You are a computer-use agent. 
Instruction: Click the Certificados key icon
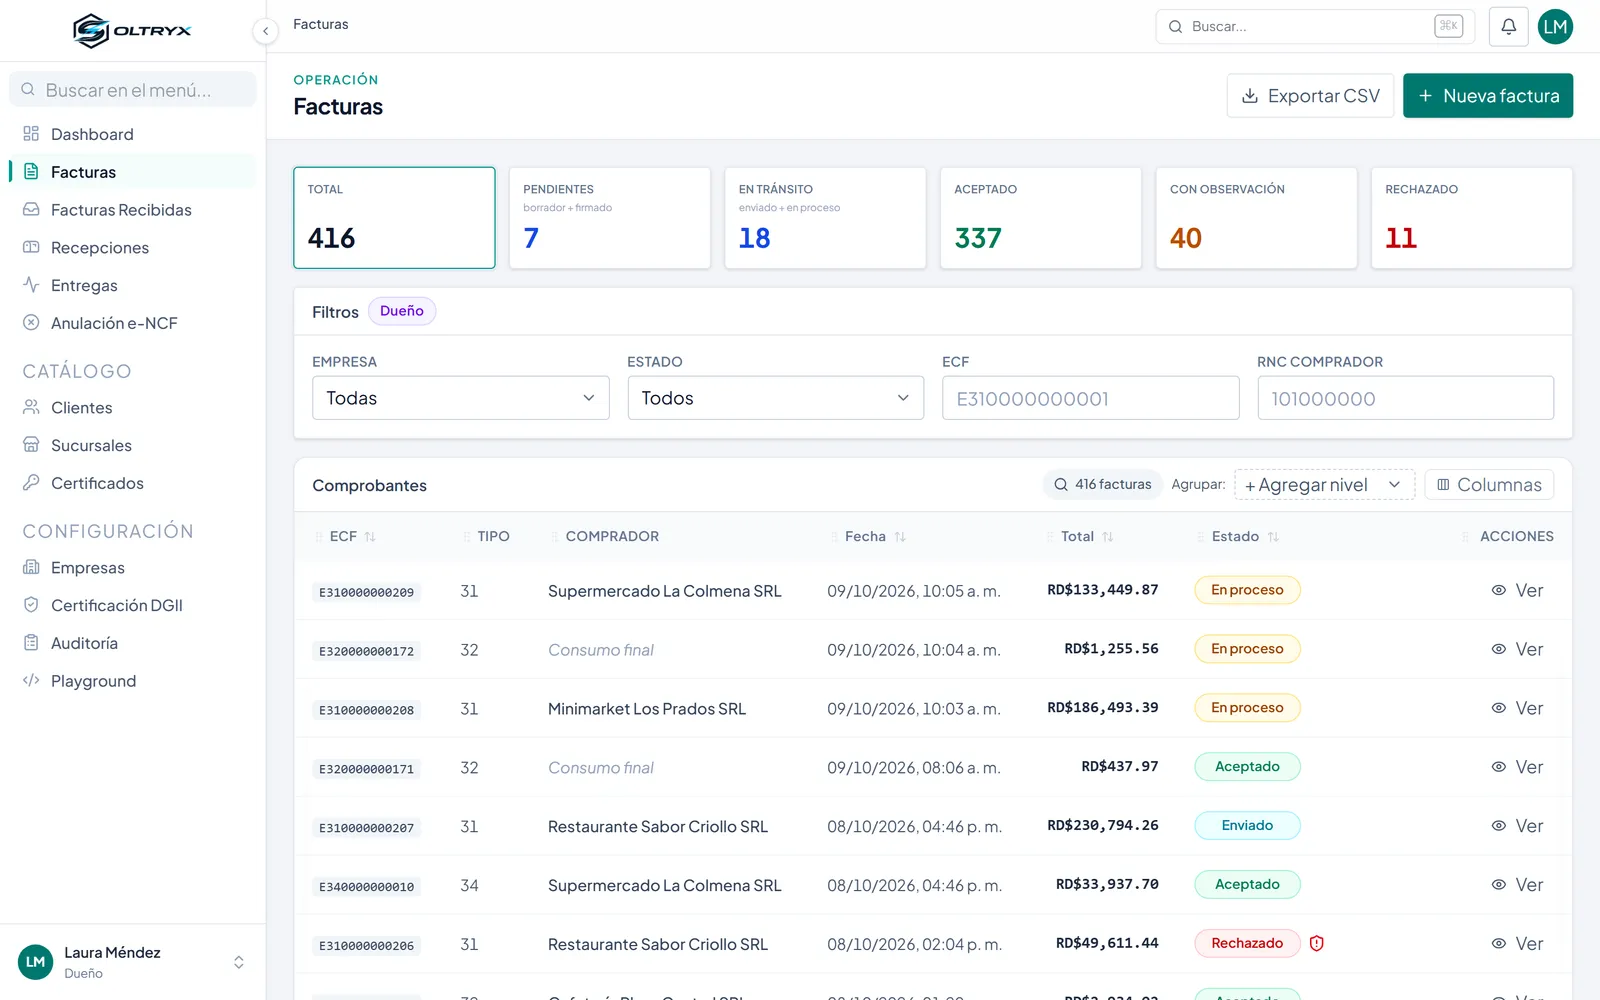click(31, 483)
